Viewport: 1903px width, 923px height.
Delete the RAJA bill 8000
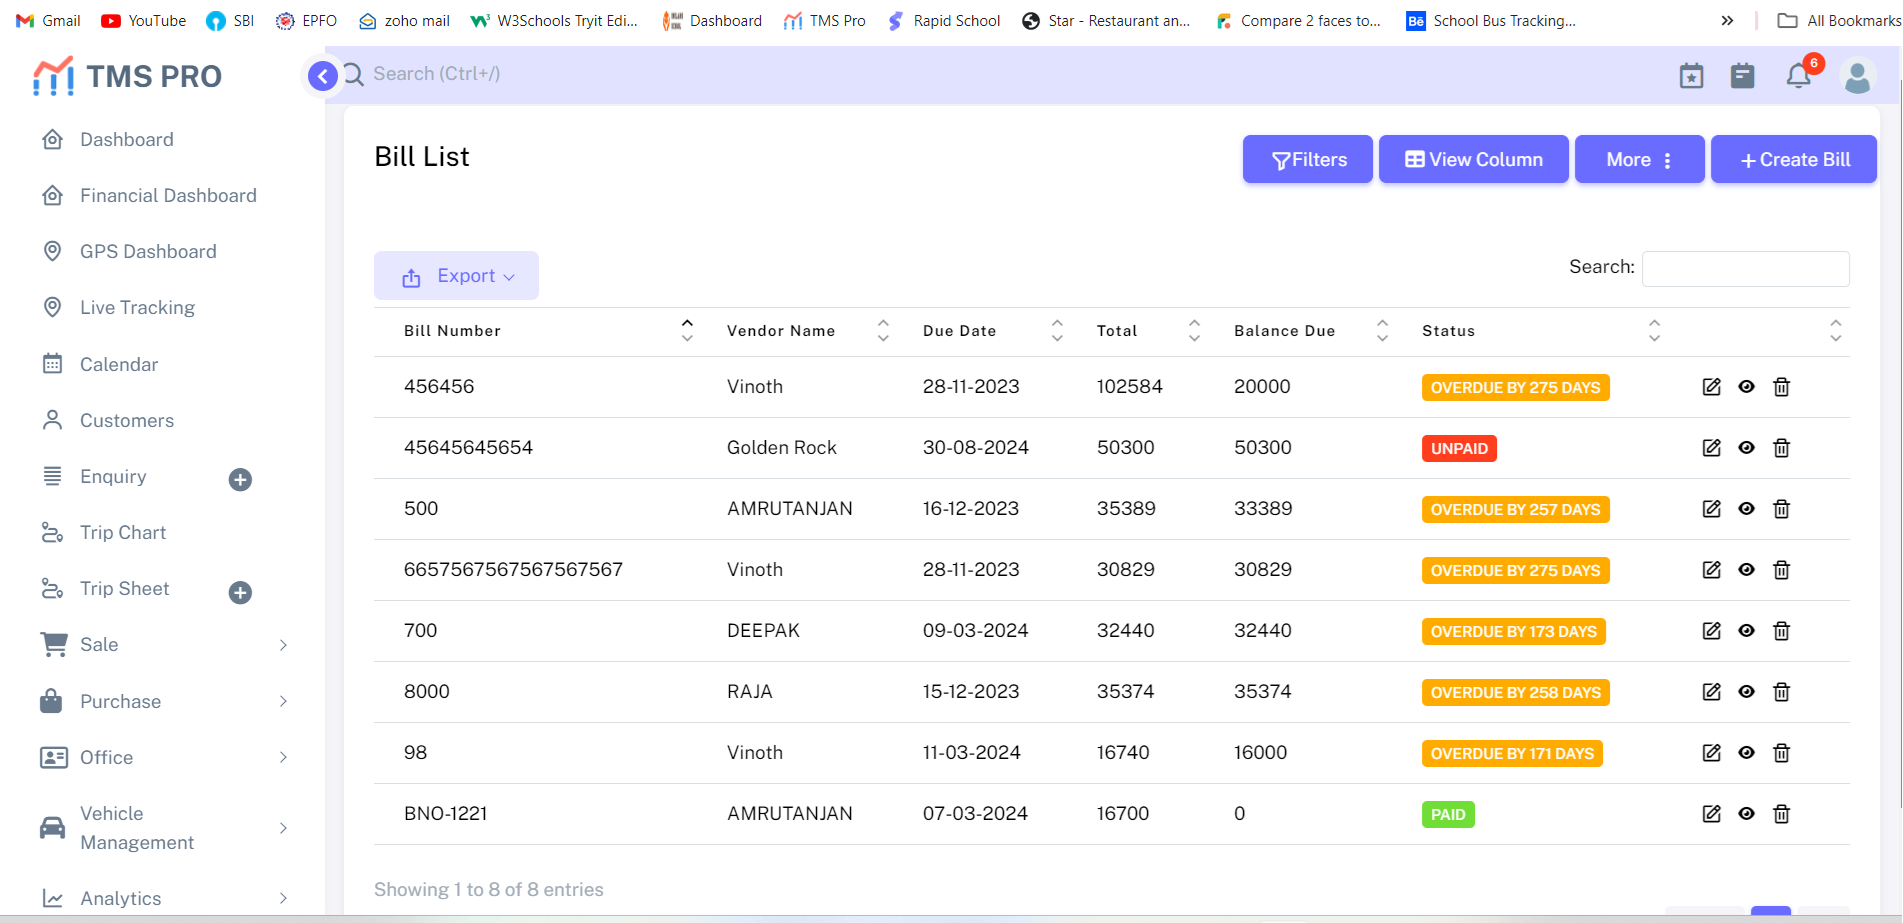[x=1782, y=692]
